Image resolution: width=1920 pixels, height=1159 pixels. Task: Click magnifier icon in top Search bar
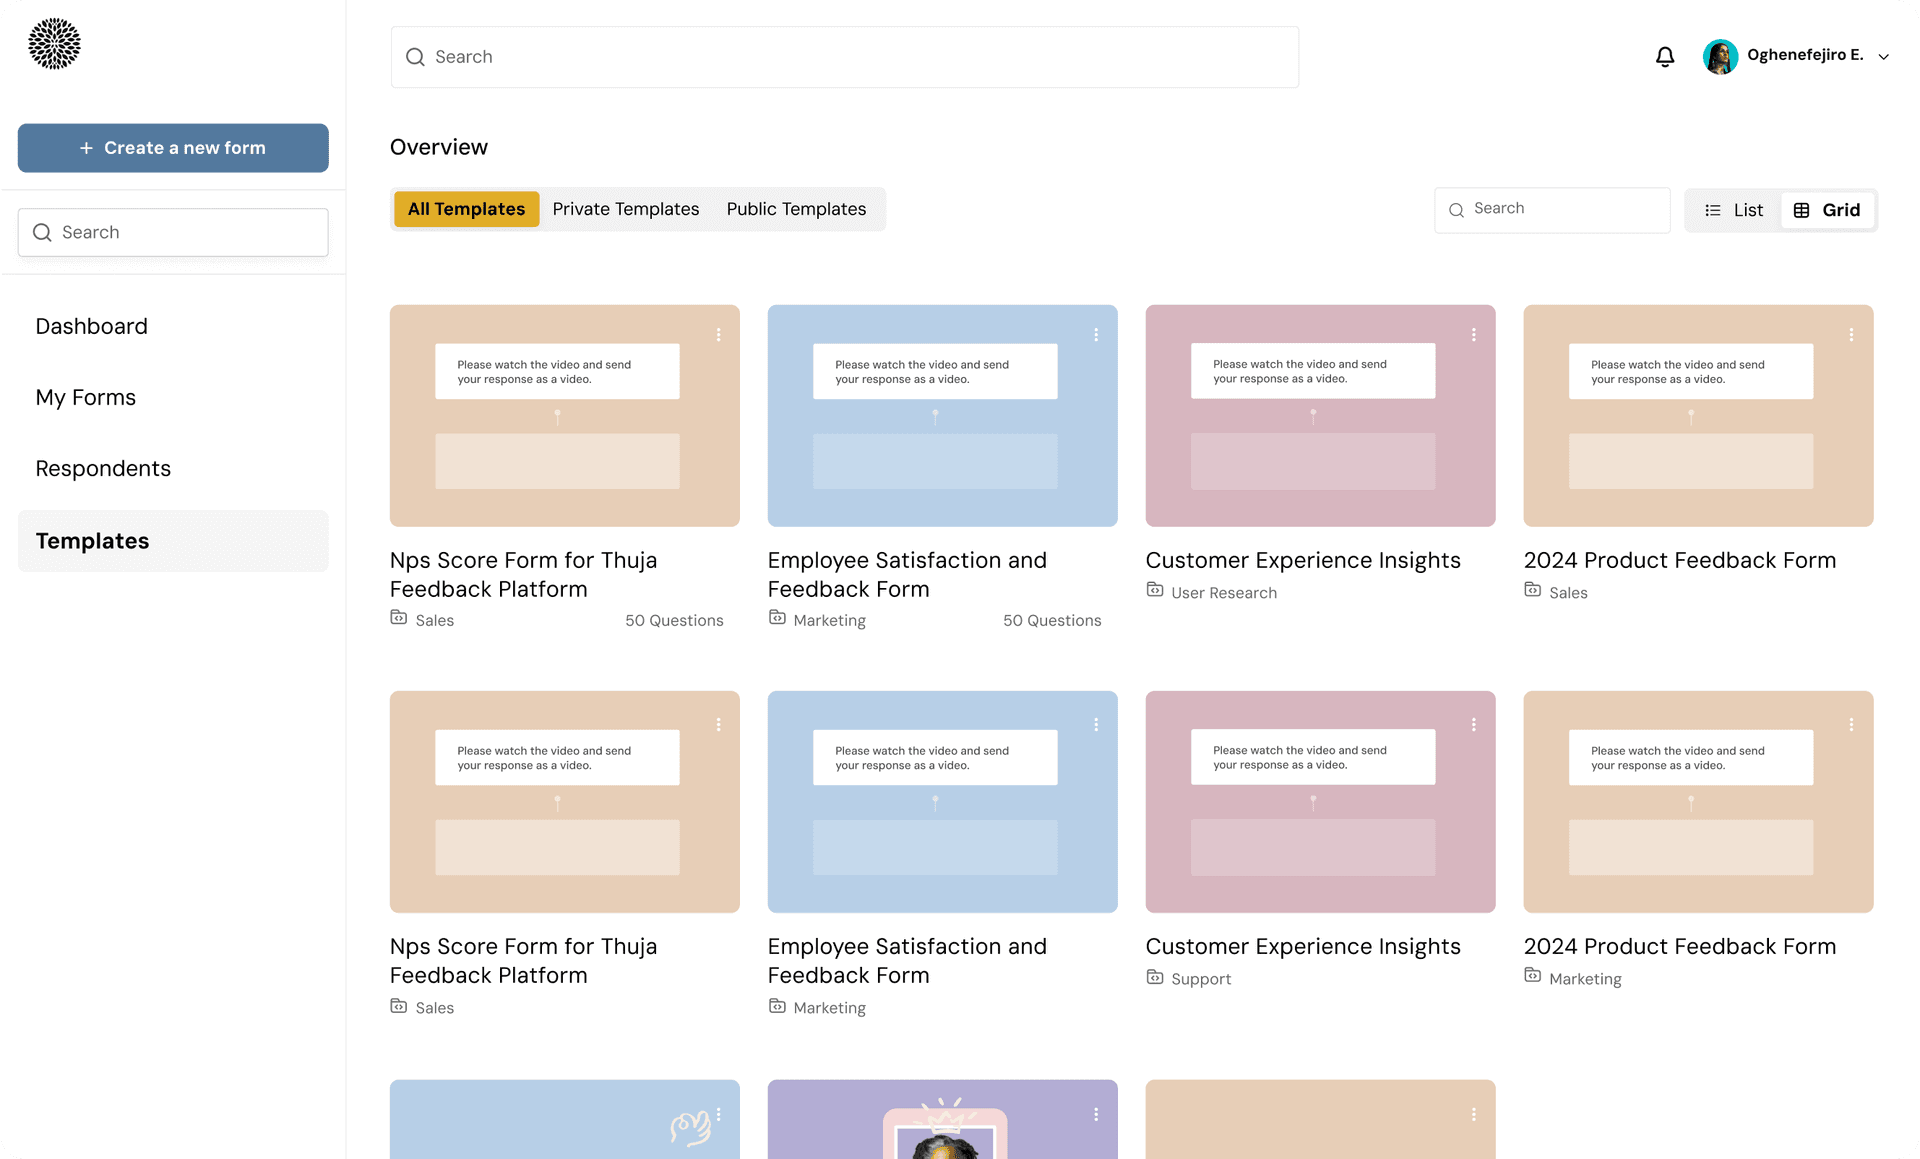click(x=415, y=57)
